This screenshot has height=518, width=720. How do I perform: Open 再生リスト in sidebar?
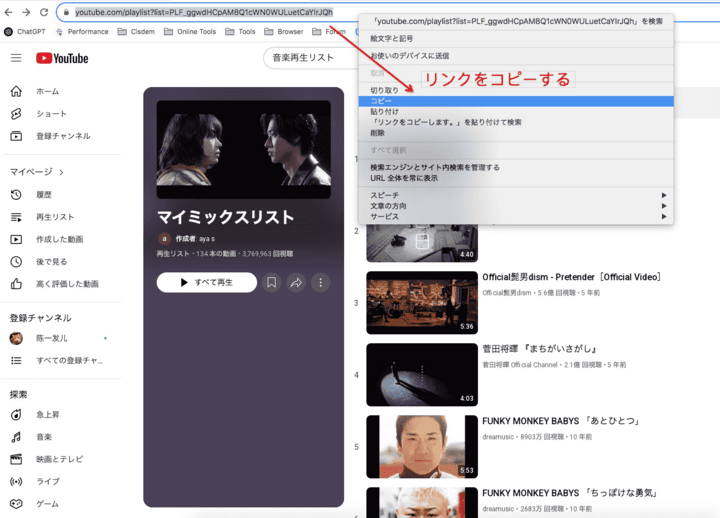coord(42,217)
